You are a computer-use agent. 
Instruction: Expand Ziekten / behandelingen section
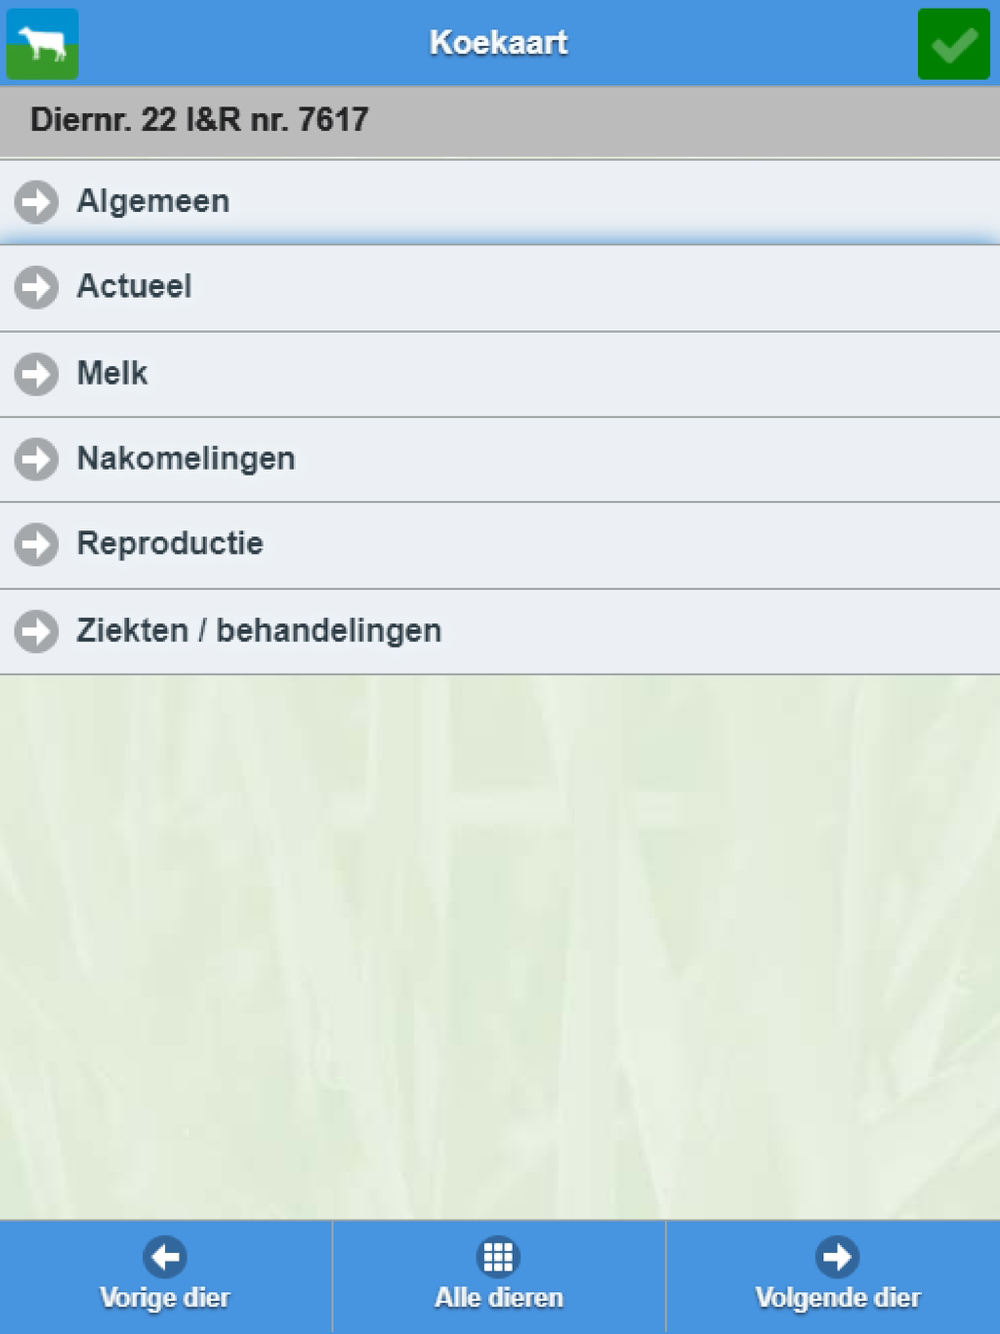[259, 631]
